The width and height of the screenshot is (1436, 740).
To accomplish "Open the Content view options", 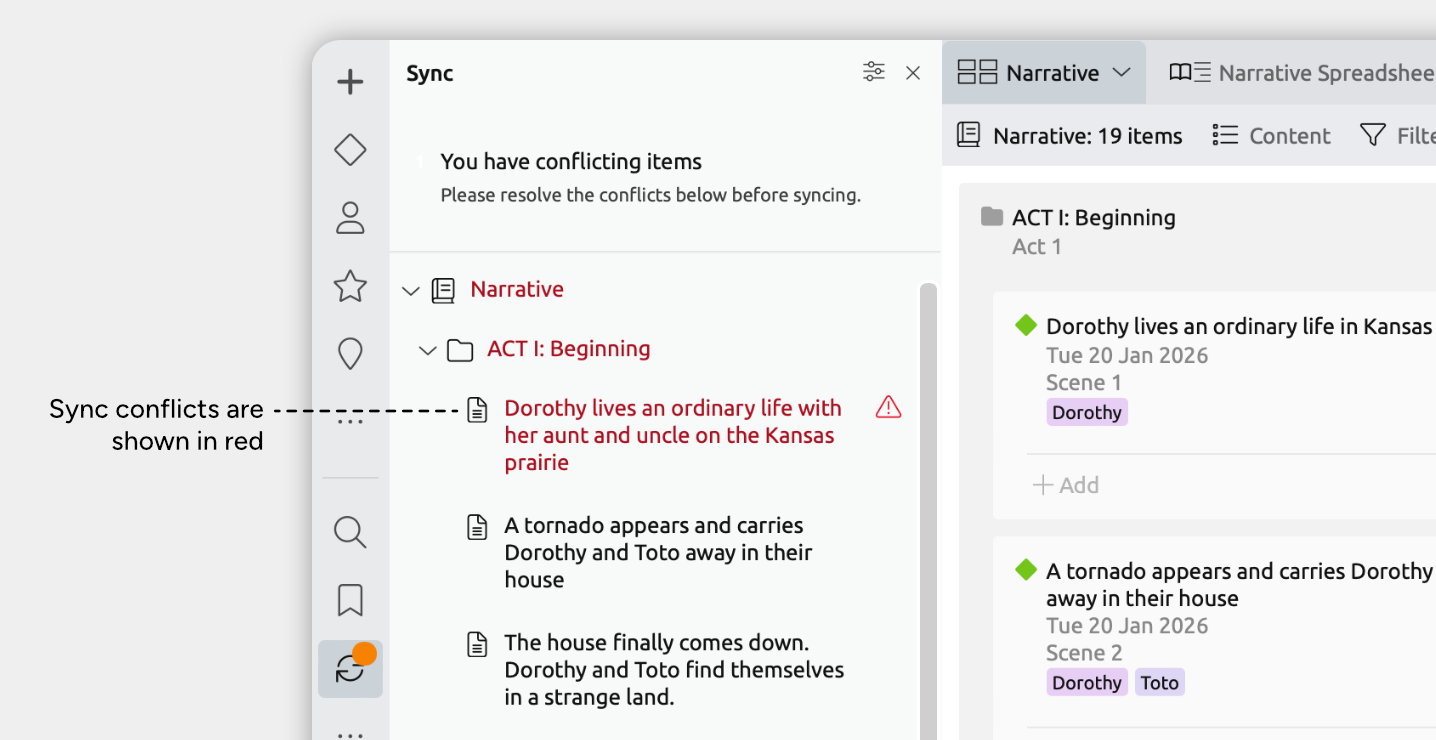I will pos(1271,135).
